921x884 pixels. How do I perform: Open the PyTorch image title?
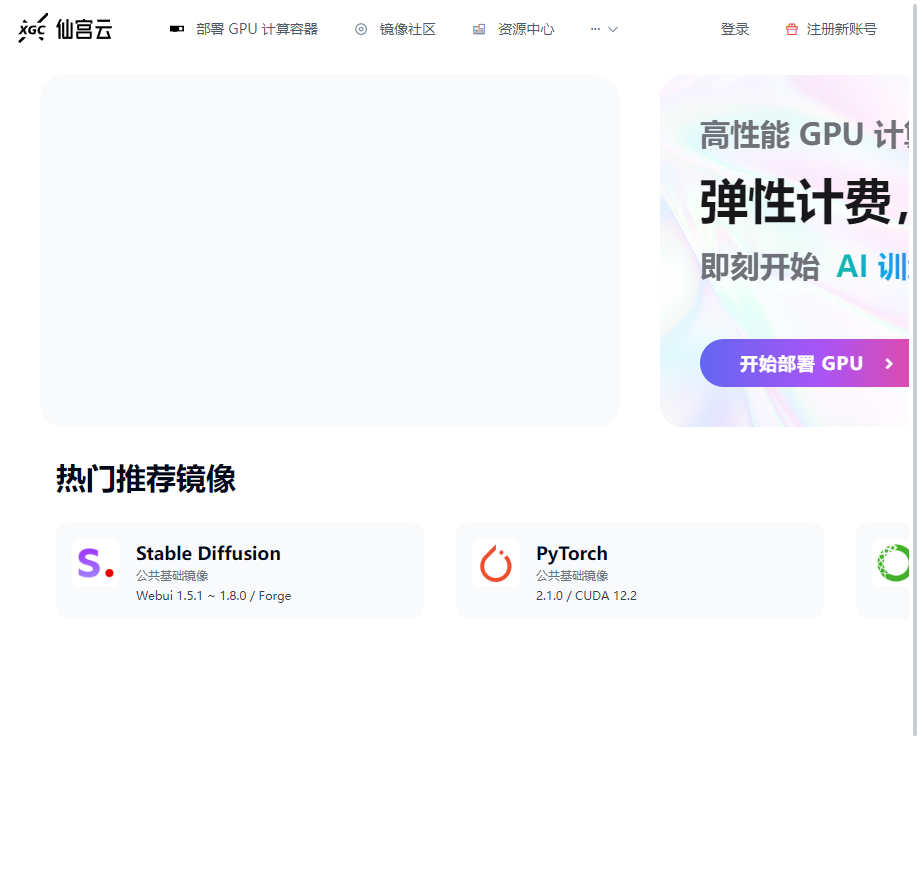click(572, 553)
